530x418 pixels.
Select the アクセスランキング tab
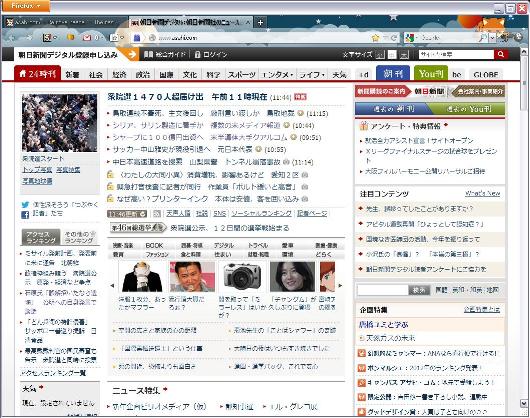41,237
